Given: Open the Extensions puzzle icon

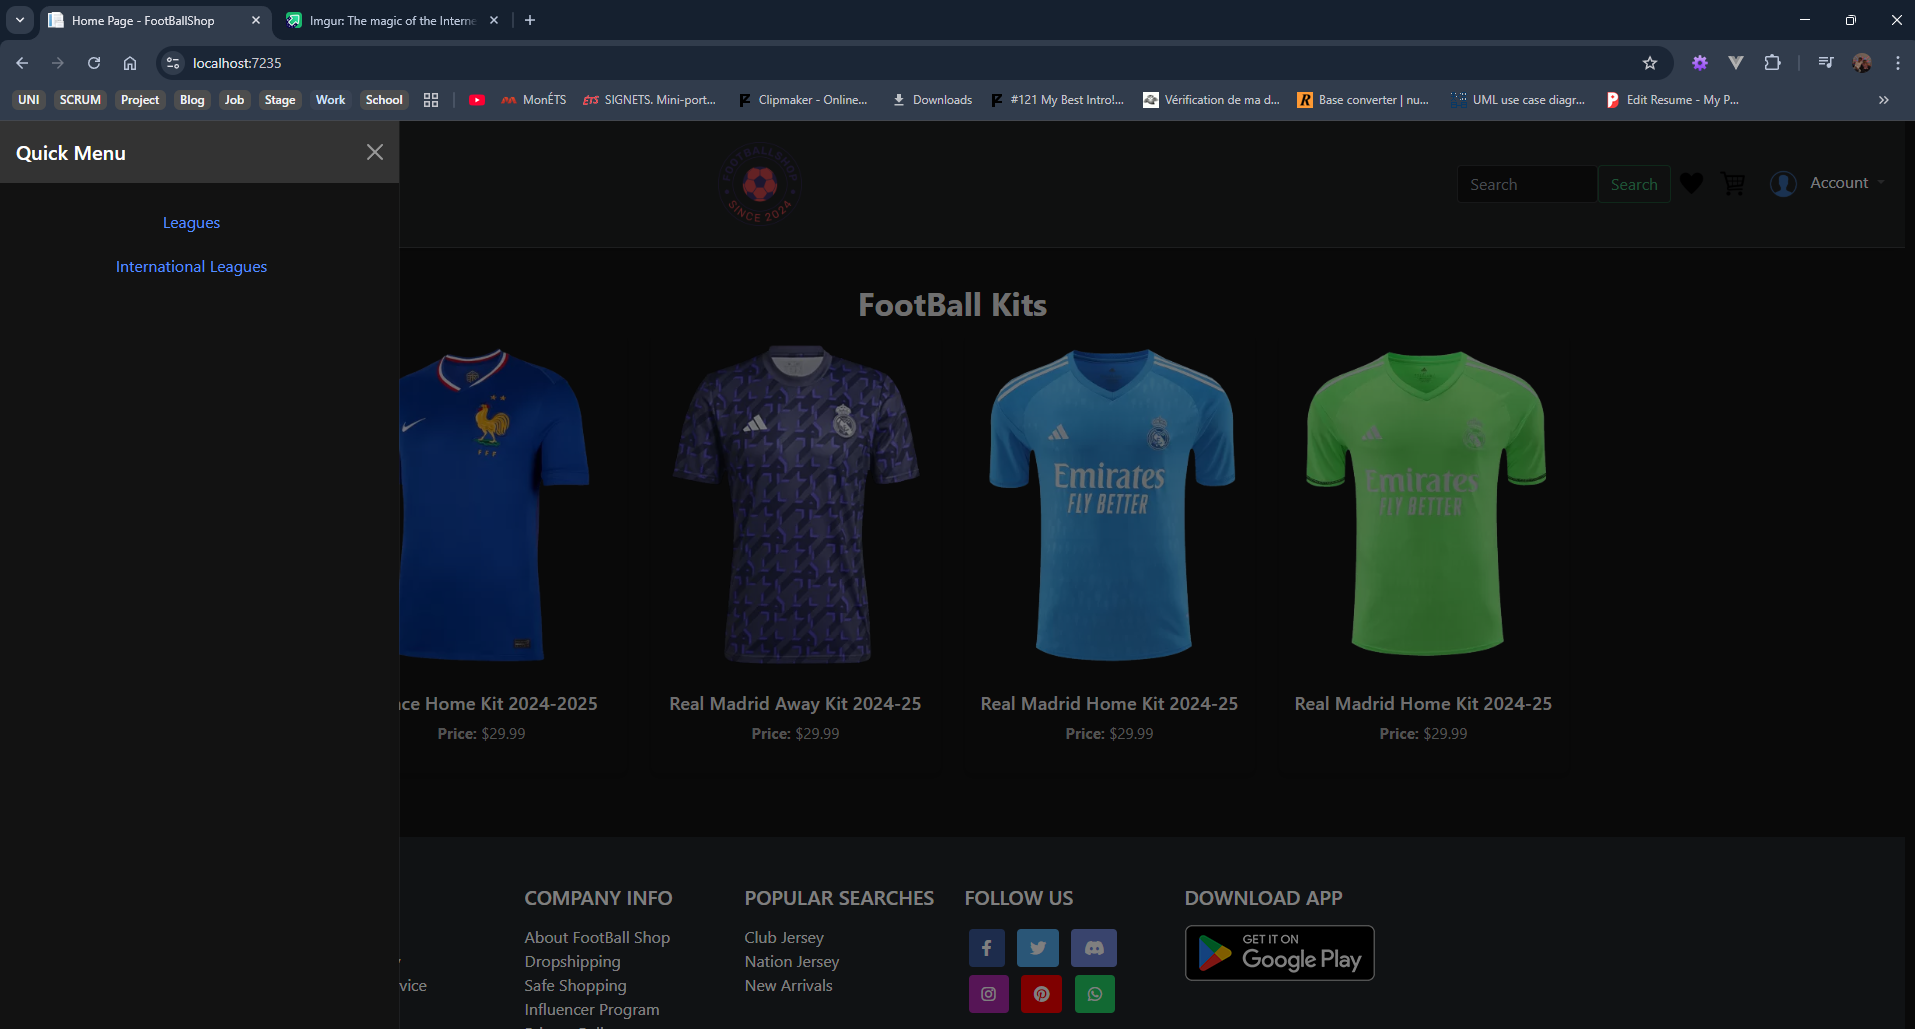Looking at the screenshot, I should pos(1772,63).
